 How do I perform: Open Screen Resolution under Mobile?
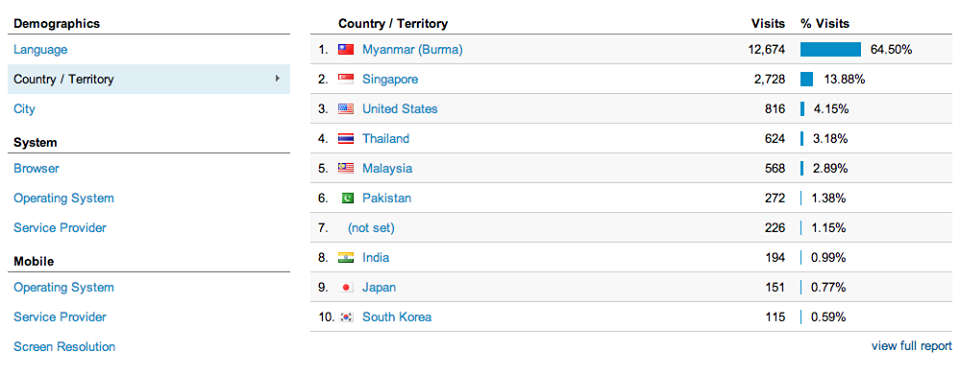pos(64,346)
